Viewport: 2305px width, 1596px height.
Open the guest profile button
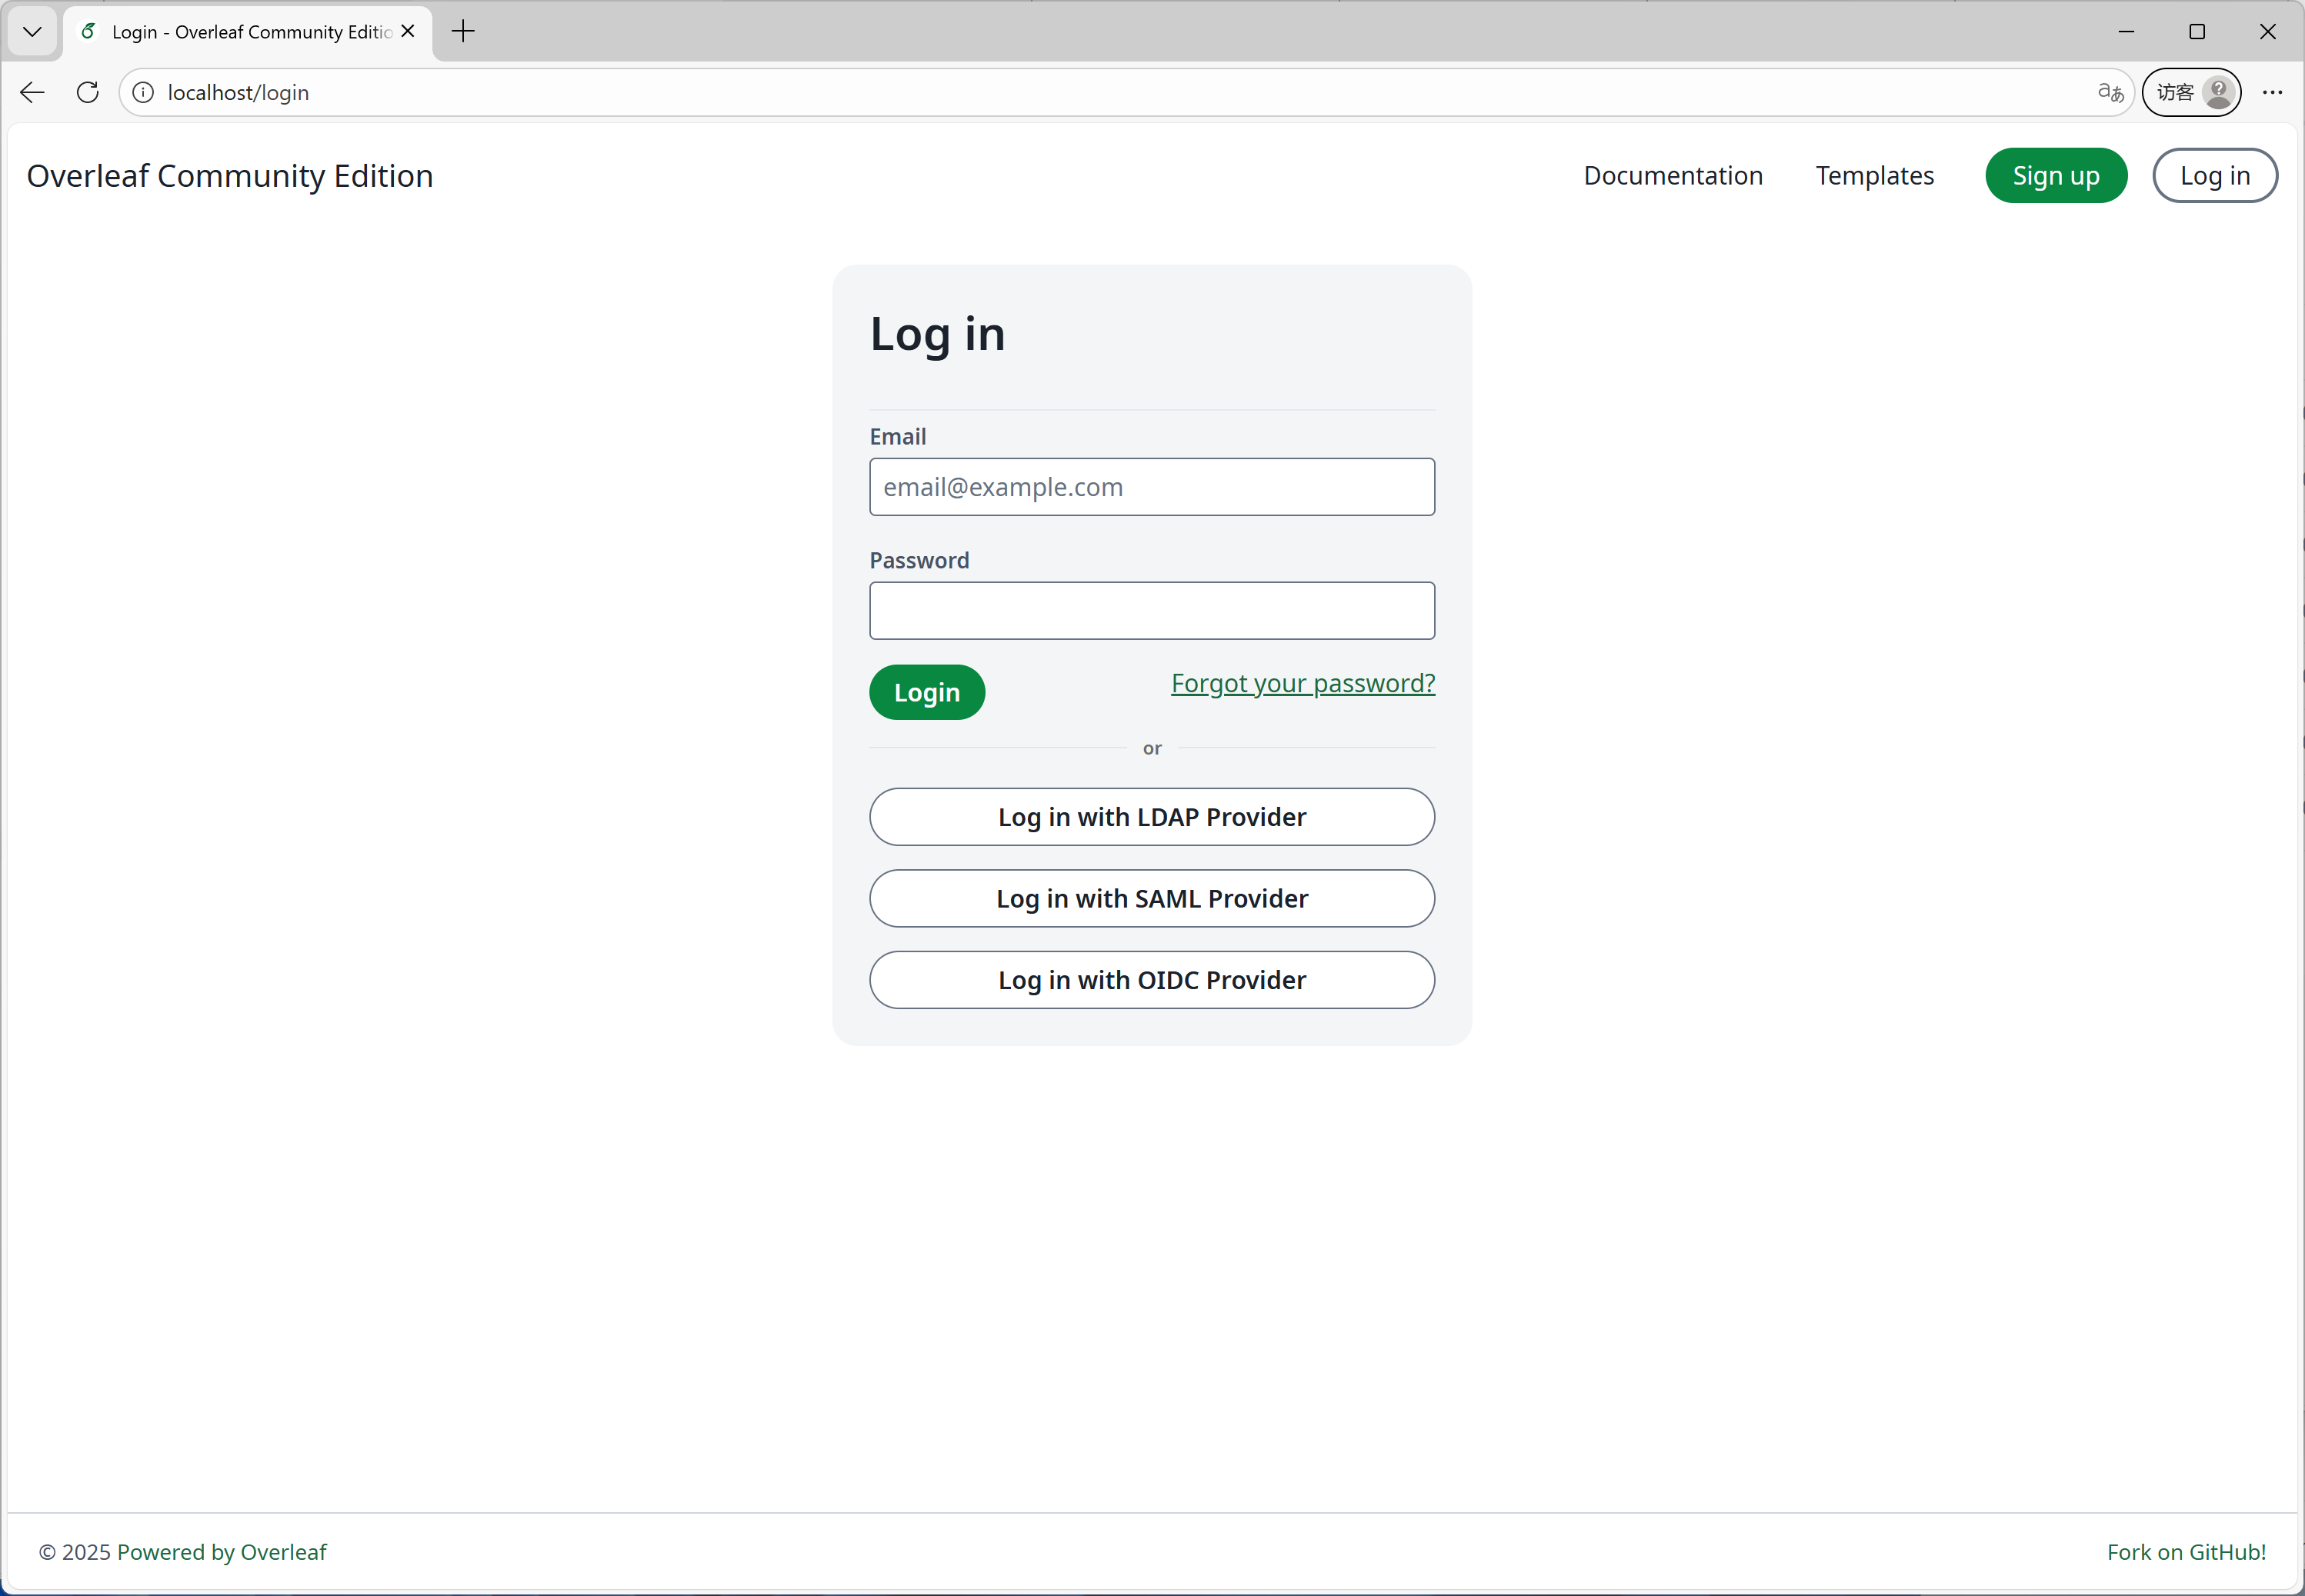[x=2190, y=92]
